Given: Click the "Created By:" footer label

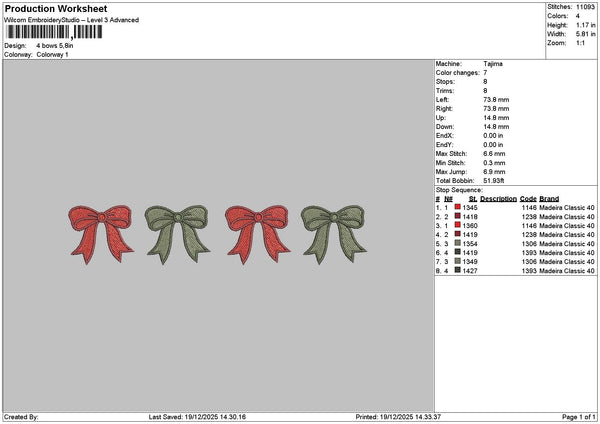Looking at the screenshot, I should click(21, 417).
